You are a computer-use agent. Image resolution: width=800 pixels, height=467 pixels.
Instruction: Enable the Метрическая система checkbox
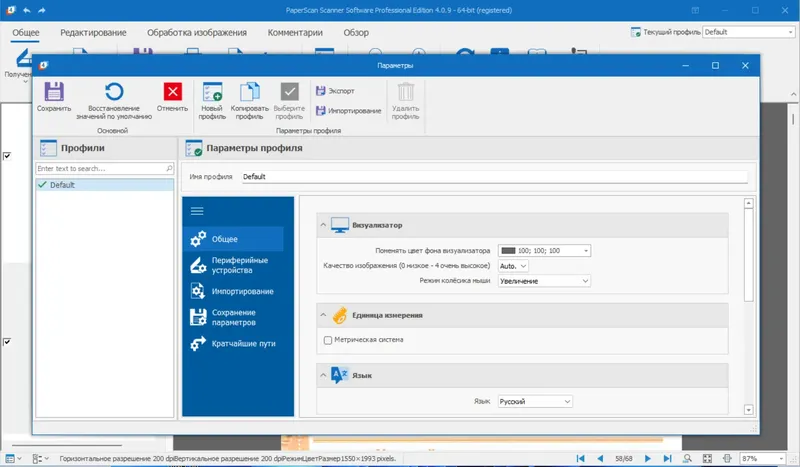328,340
